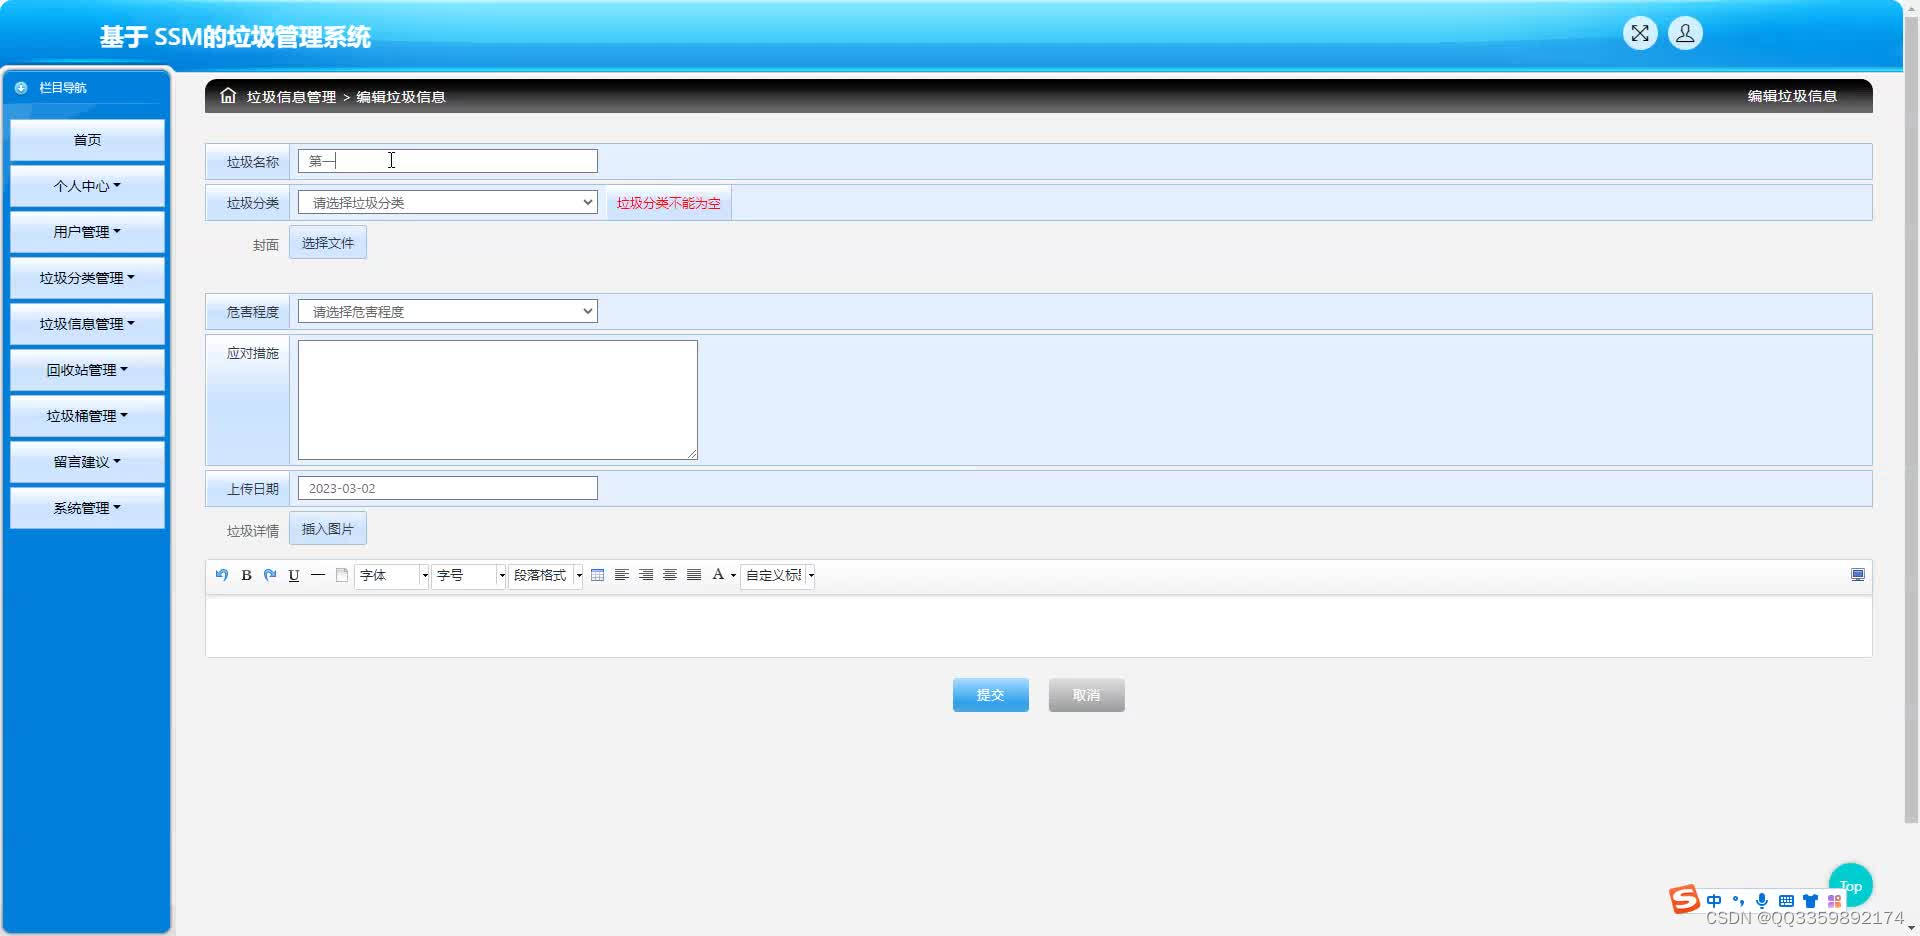Switch Chinese/English mode 中 icon
The image size is (1920, 936).
[1714, 901]
